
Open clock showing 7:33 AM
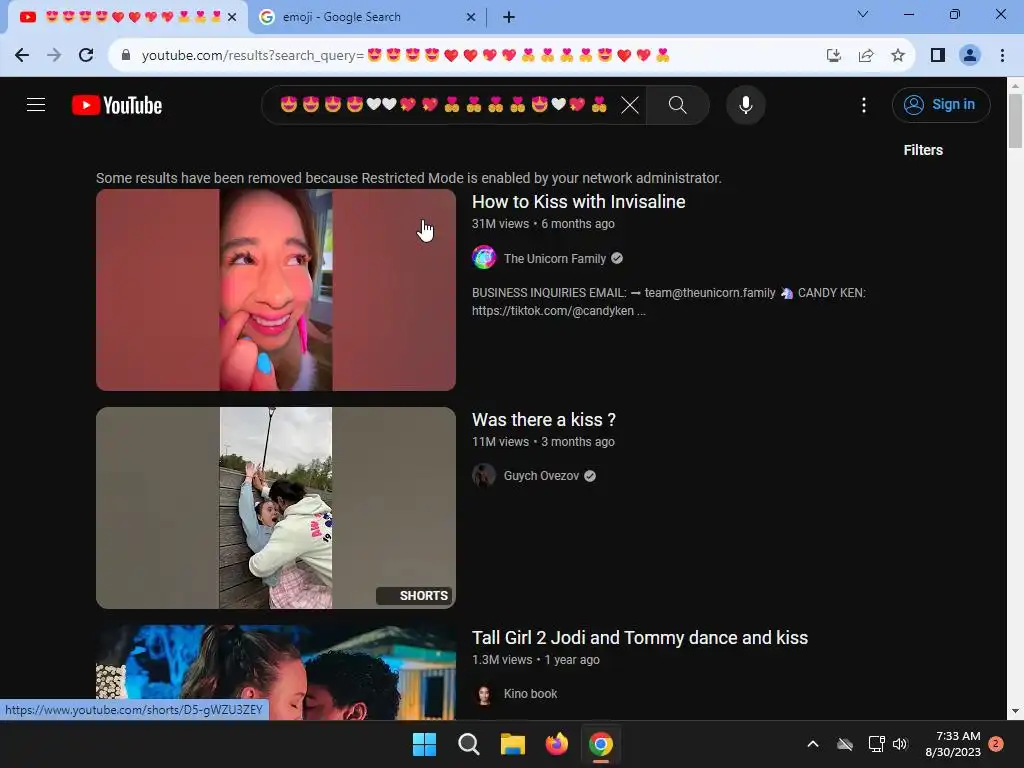click(x=953, y=744)
